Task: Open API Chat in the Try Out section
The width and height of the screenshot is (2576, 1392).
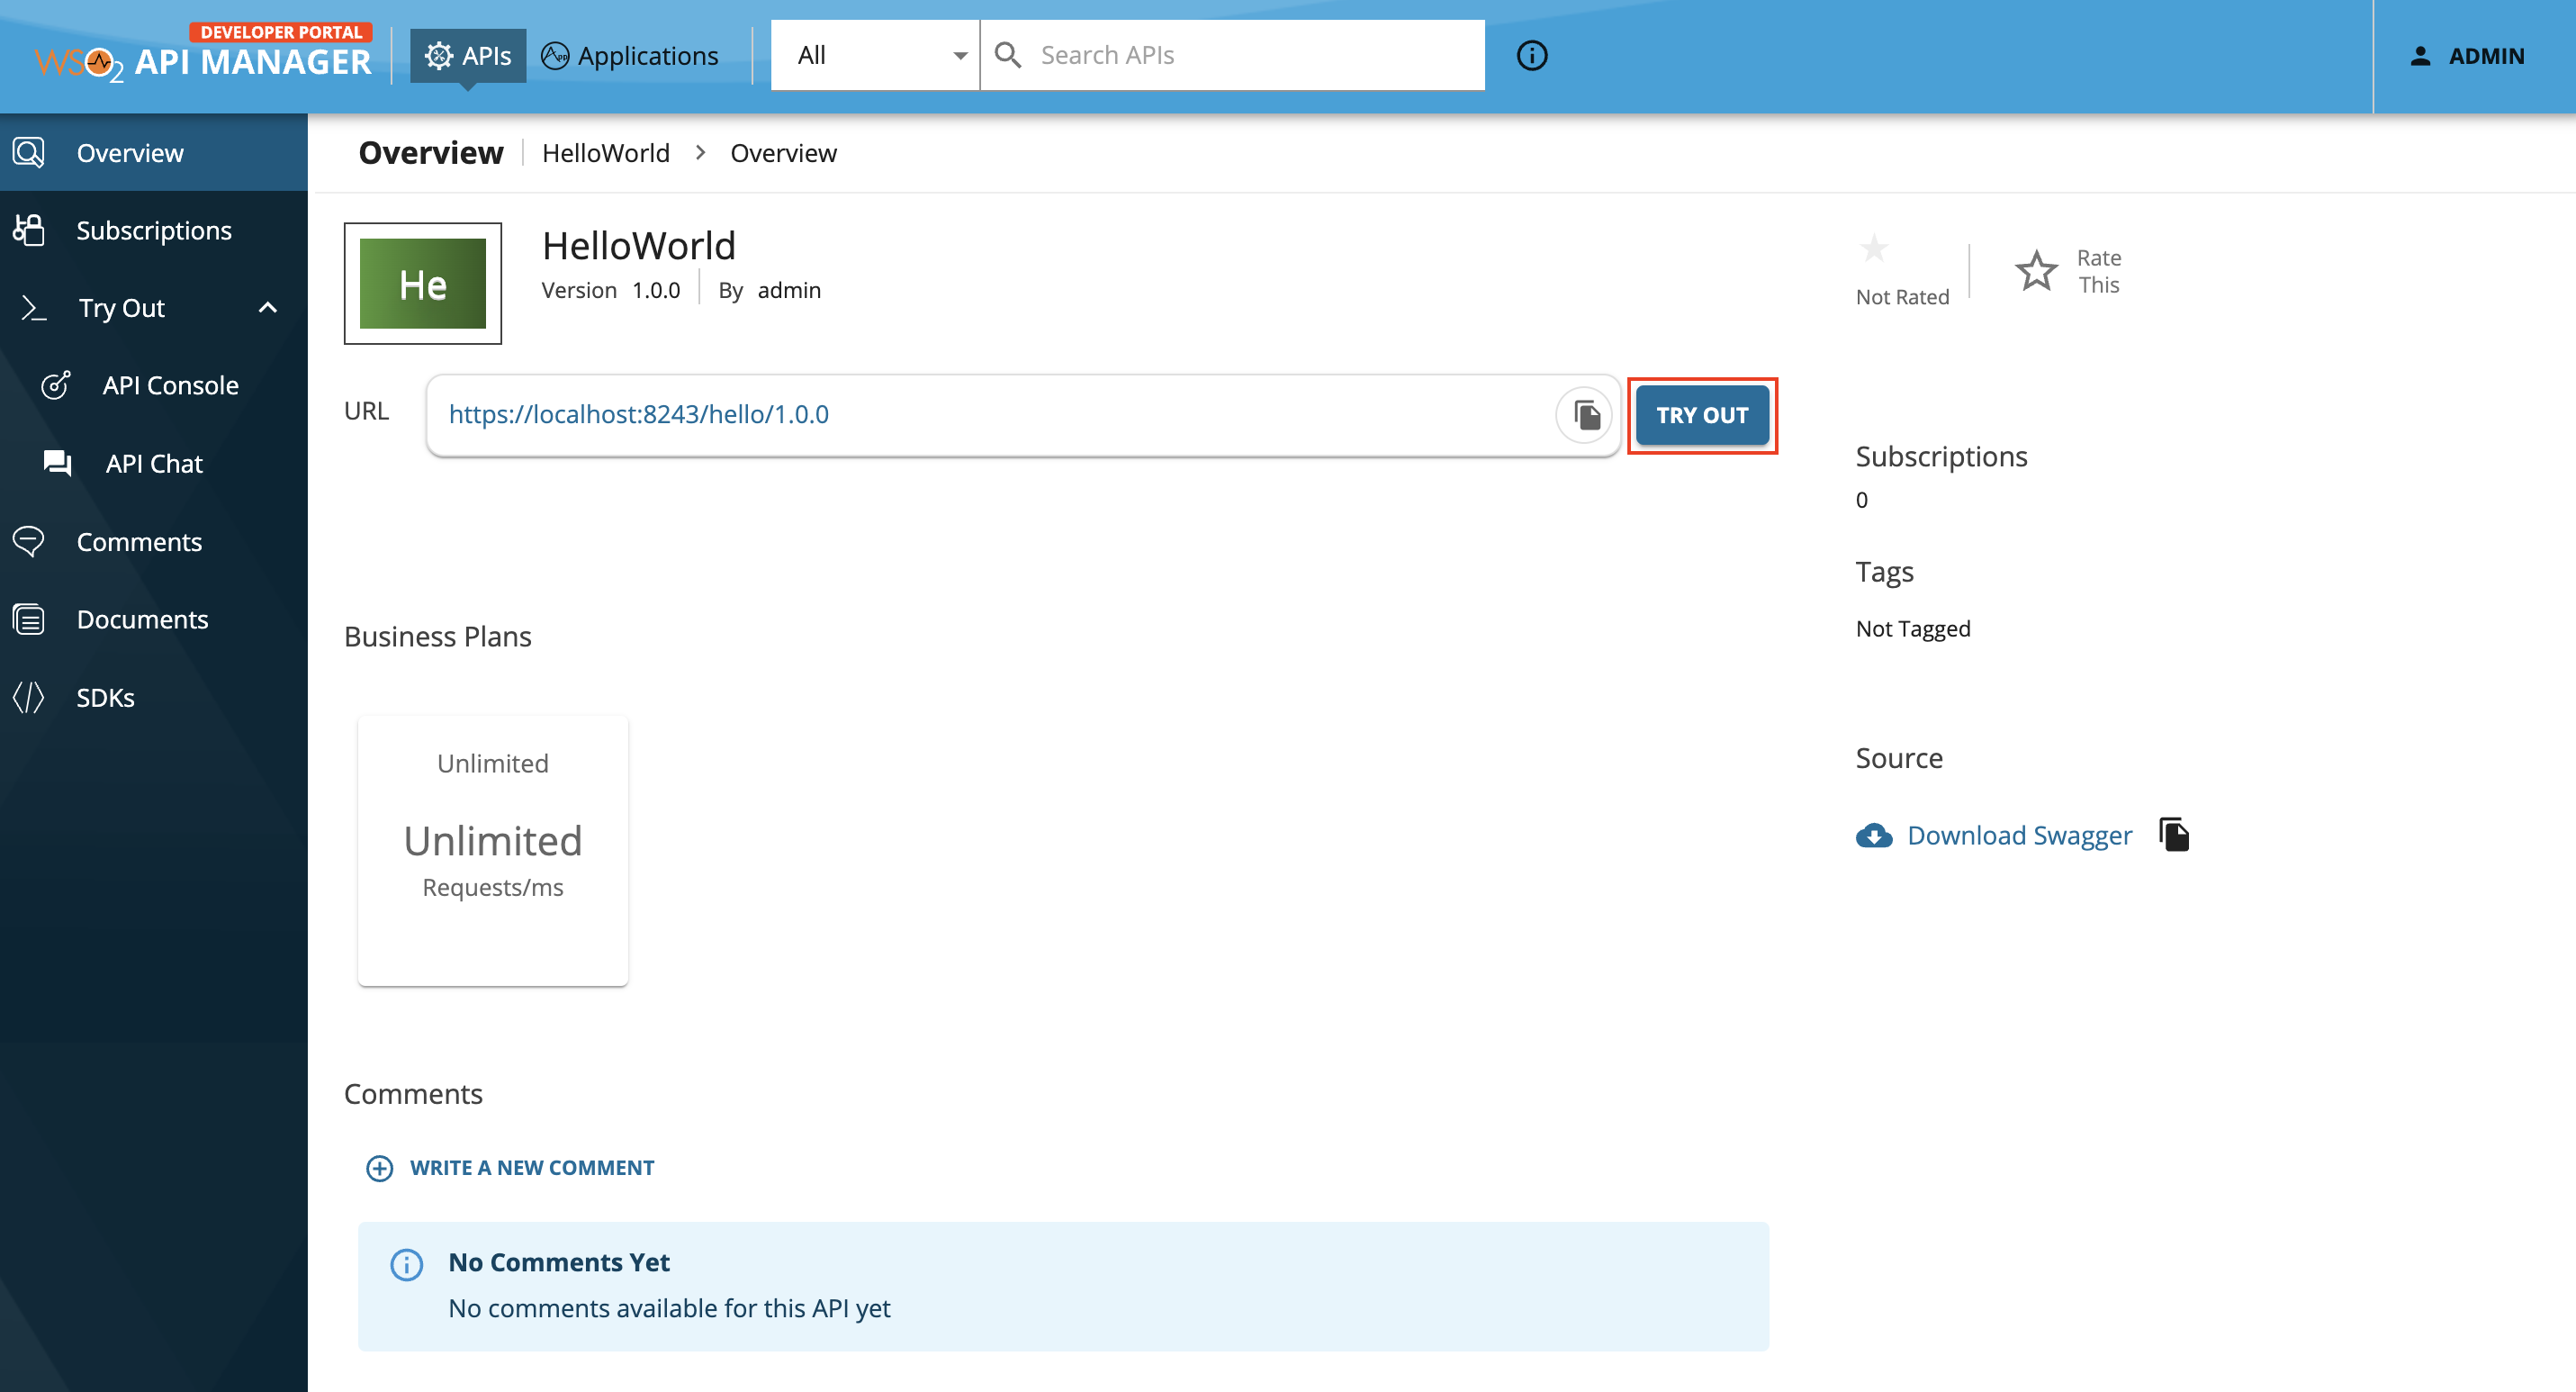Action: pyautogui.click(x=153, y=463)
